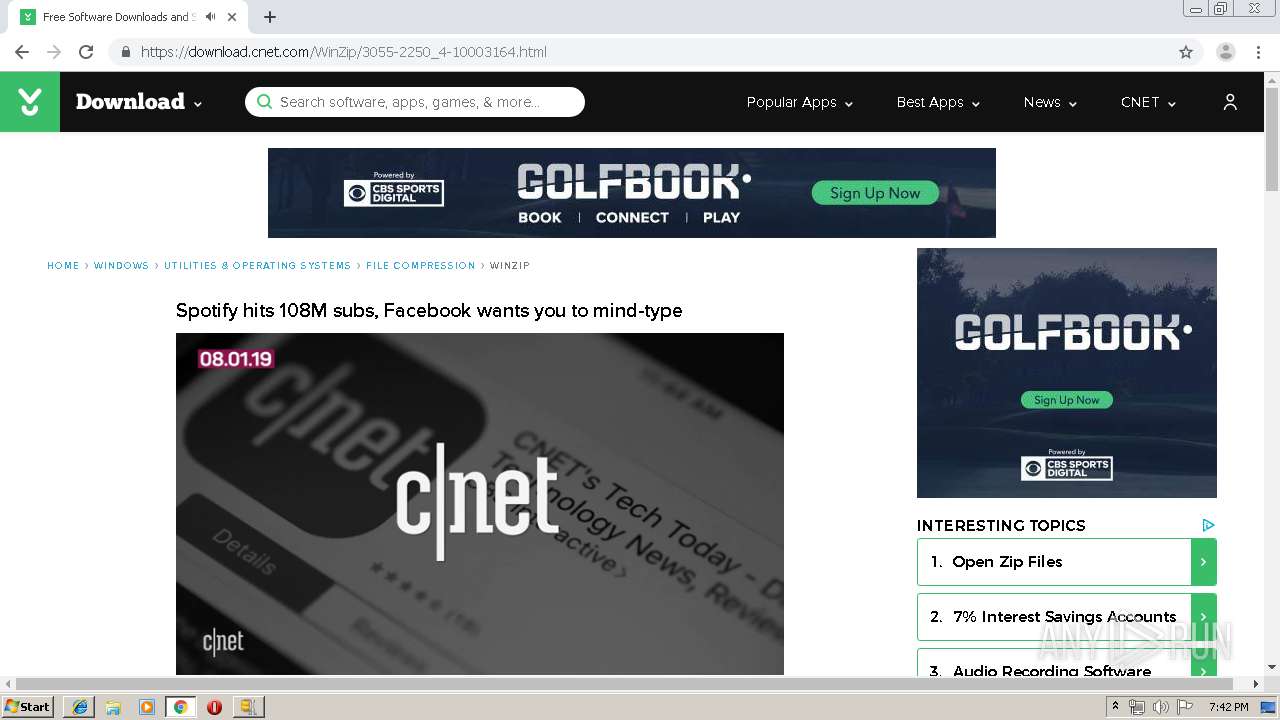Go to WINDOWS breadcrumb
Screen dimensions: 1280x720
pyautogui.click(x=121, y=266)
